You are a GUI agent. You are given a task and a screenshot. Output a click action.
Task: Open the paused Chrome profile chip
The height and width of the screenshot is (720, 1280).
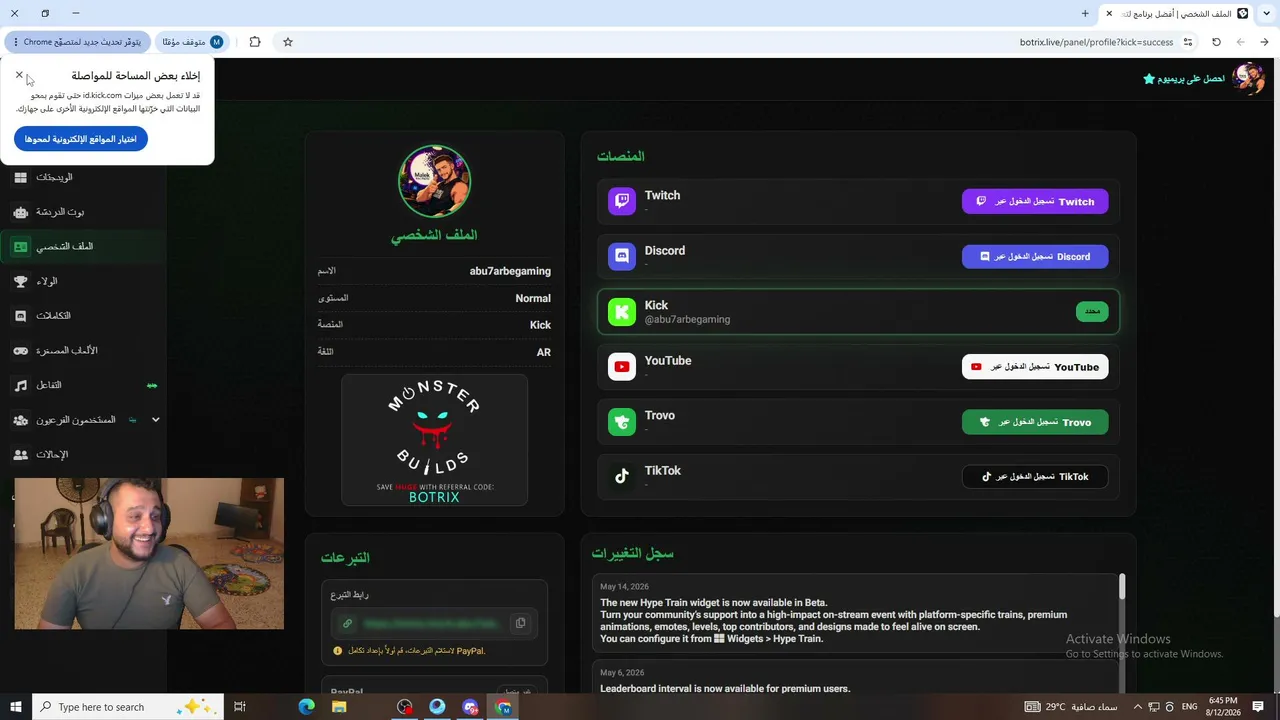(x=192, y=42)
